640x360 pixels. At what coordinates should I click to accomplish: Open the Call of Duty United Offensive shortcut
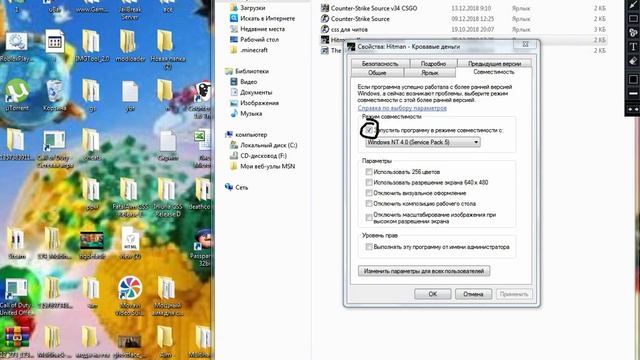coord(16,297)
